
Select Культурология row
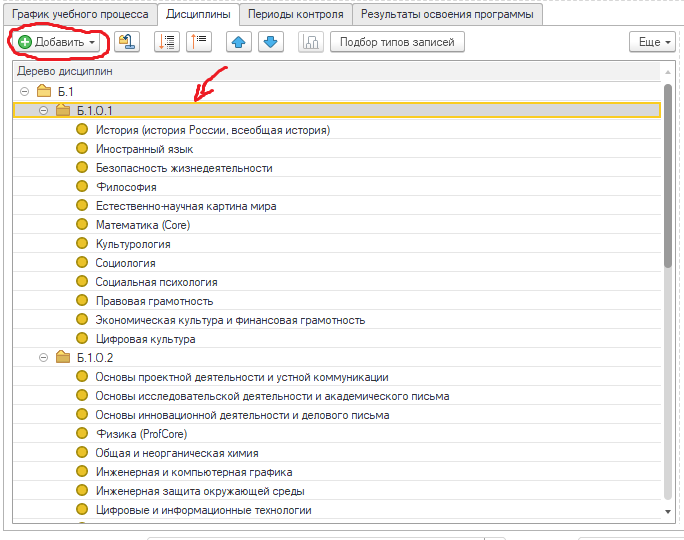click(x=337, y=244)
